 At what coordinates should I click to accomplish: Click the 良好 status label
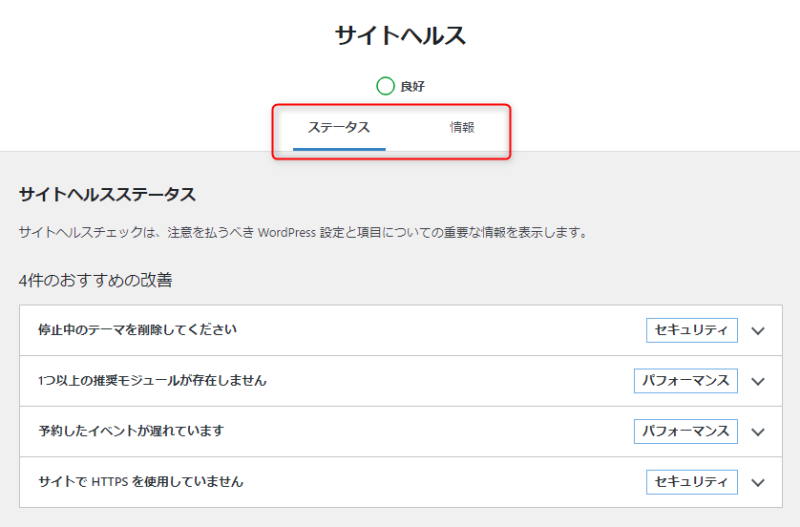(413, 87)
